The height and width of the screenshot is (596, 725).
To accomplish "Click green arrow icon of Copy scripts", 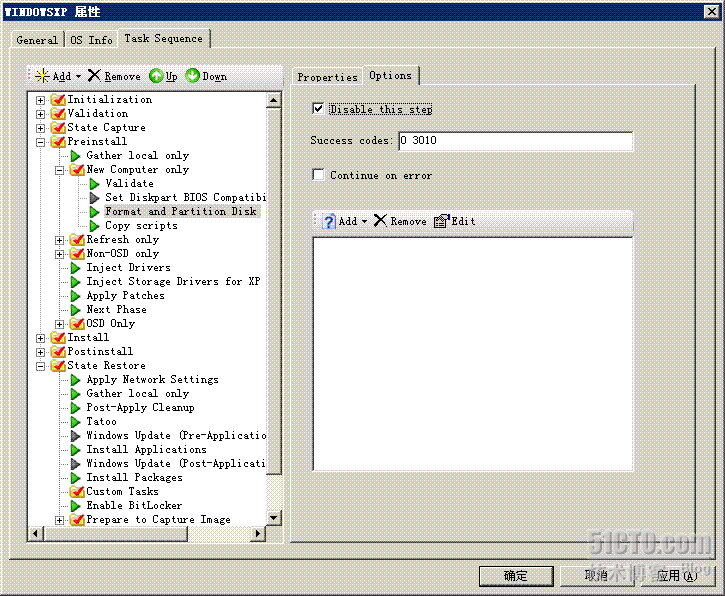I will click(x=94, y=226).
